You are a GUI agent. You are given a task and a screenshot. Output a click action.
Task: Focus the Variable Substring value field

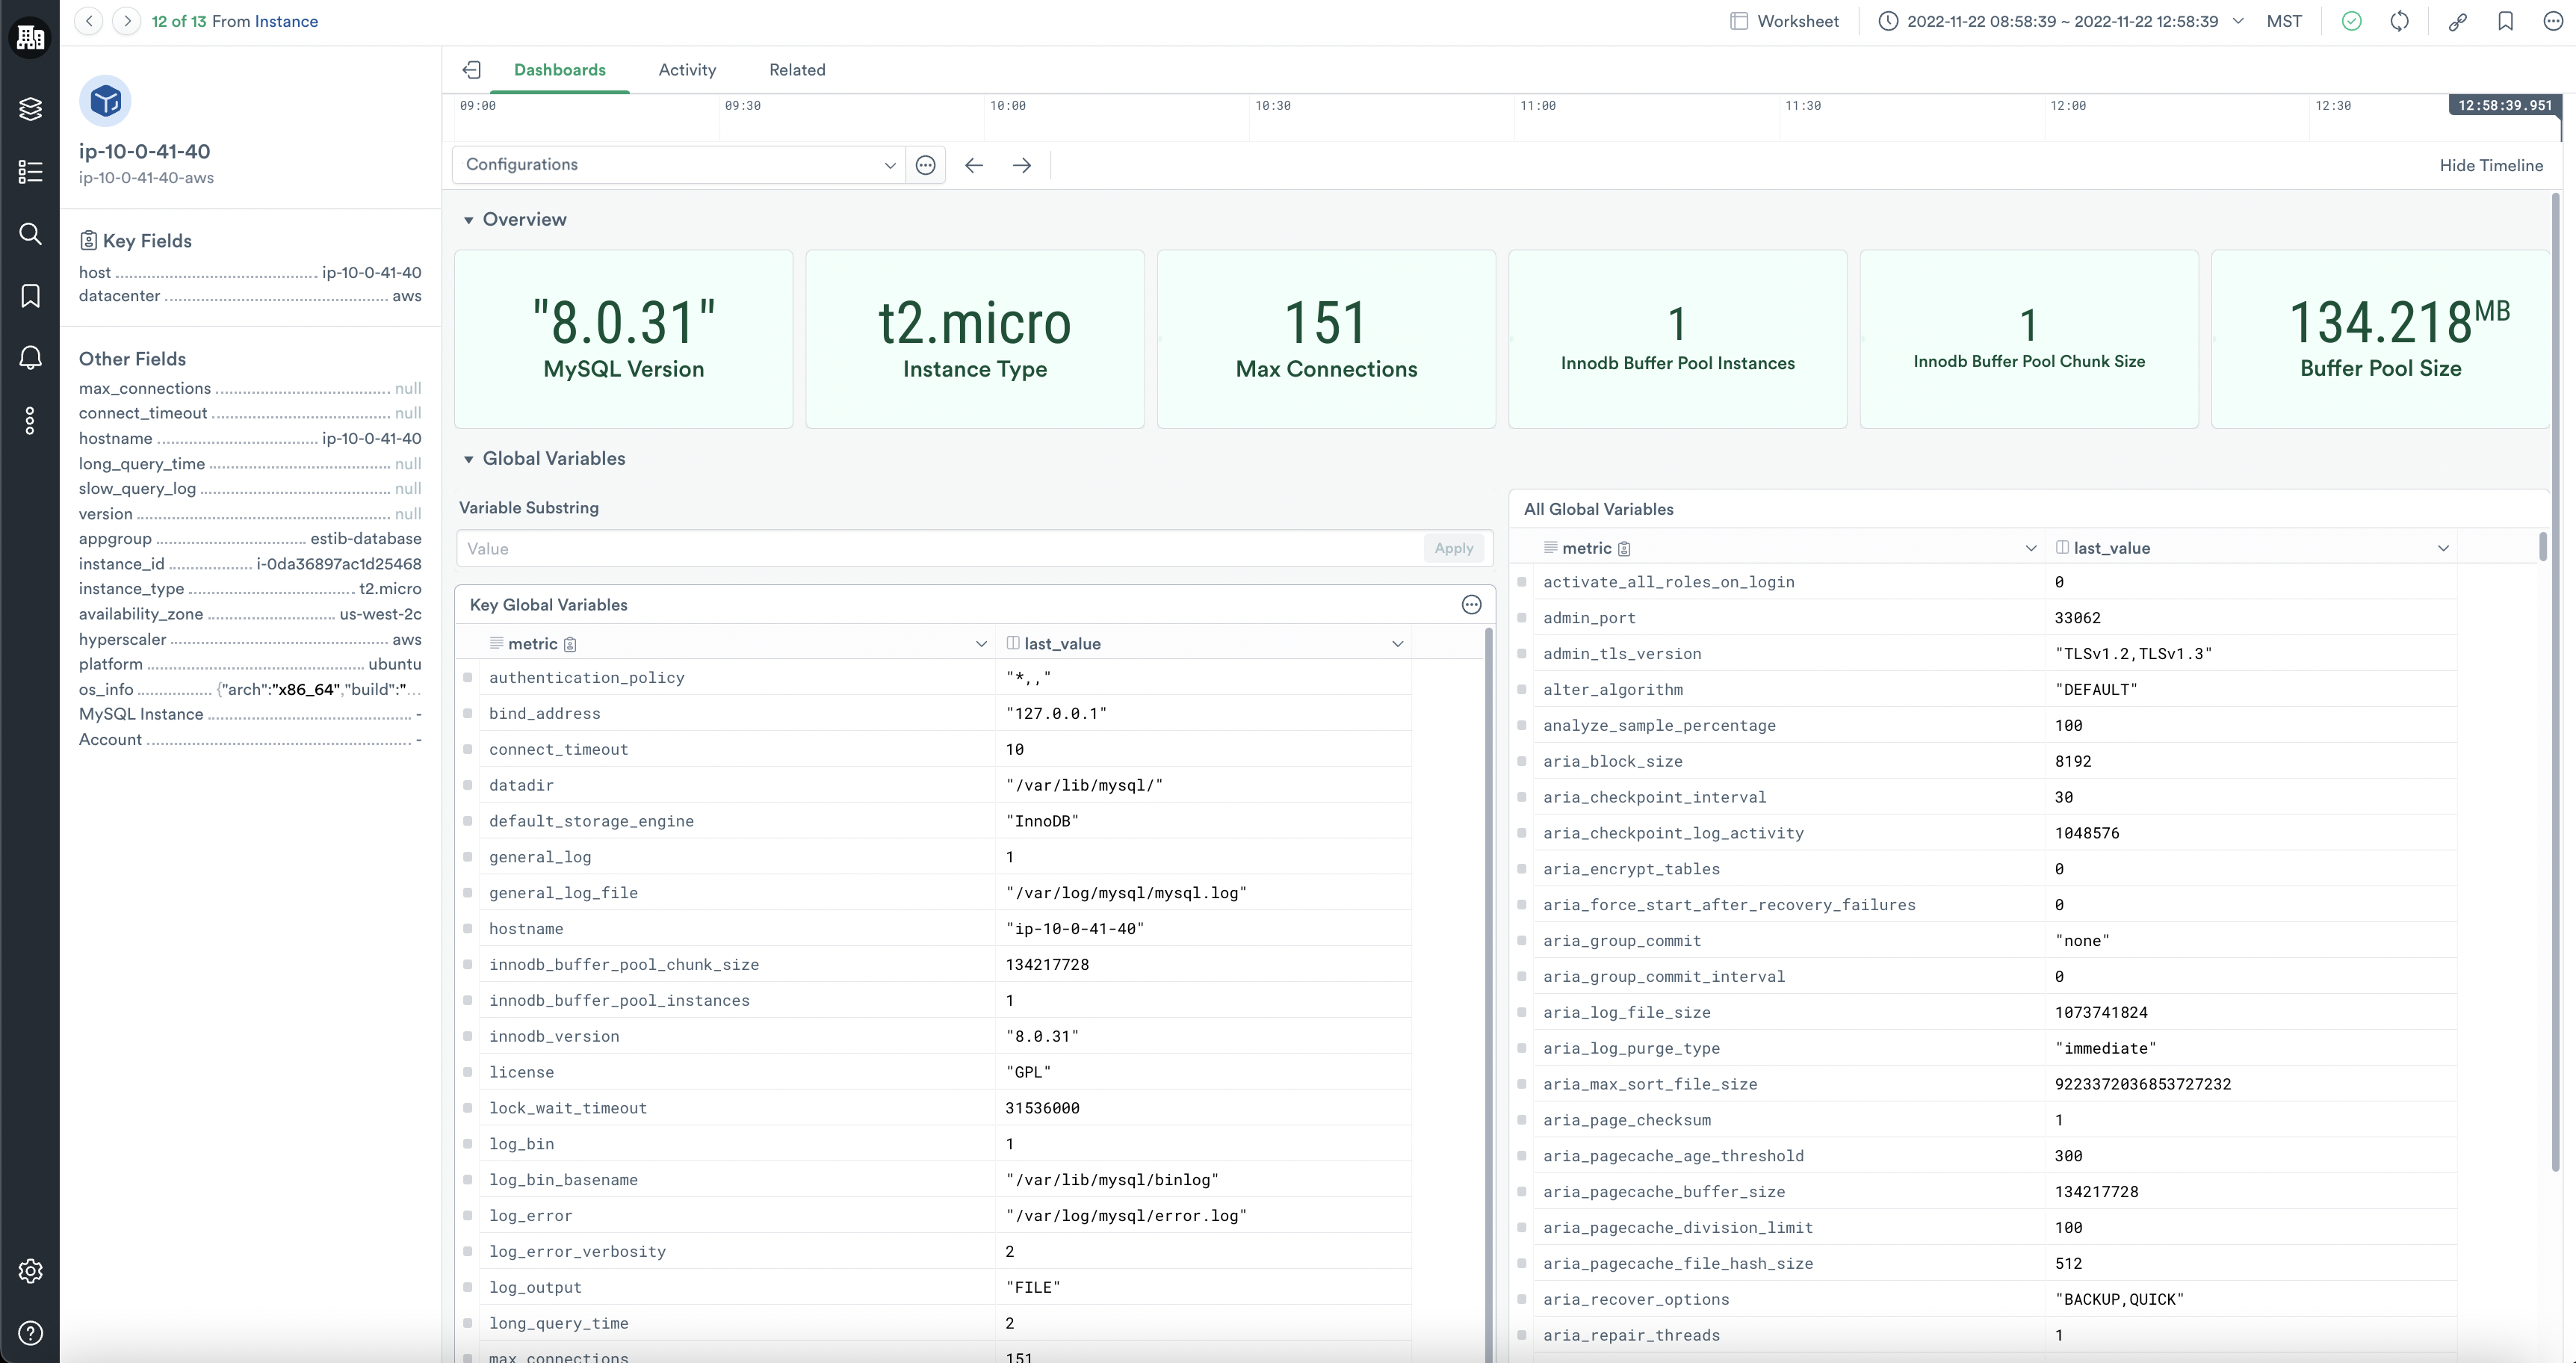[938, 549]
